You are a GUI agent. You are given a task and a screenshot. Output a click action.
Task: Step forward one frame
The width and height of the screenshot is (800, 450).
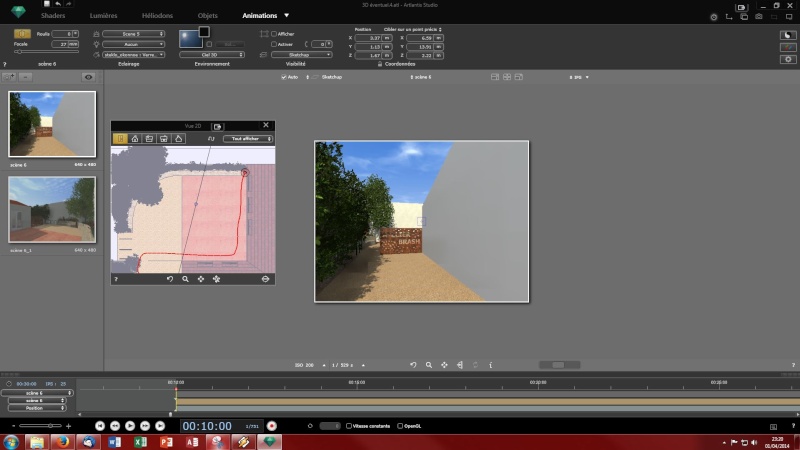[145, 426]
